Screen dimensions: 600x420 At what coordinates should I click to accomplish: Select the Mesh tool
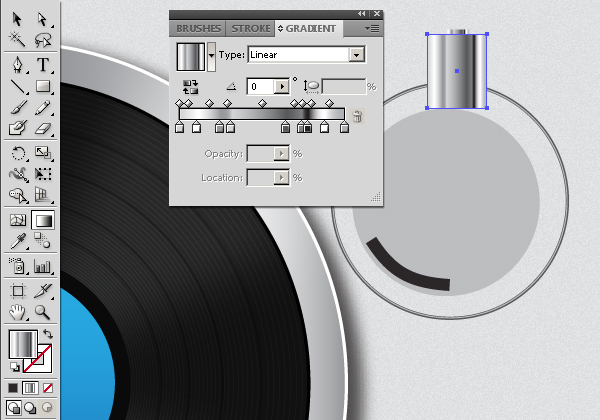point(18,220)
